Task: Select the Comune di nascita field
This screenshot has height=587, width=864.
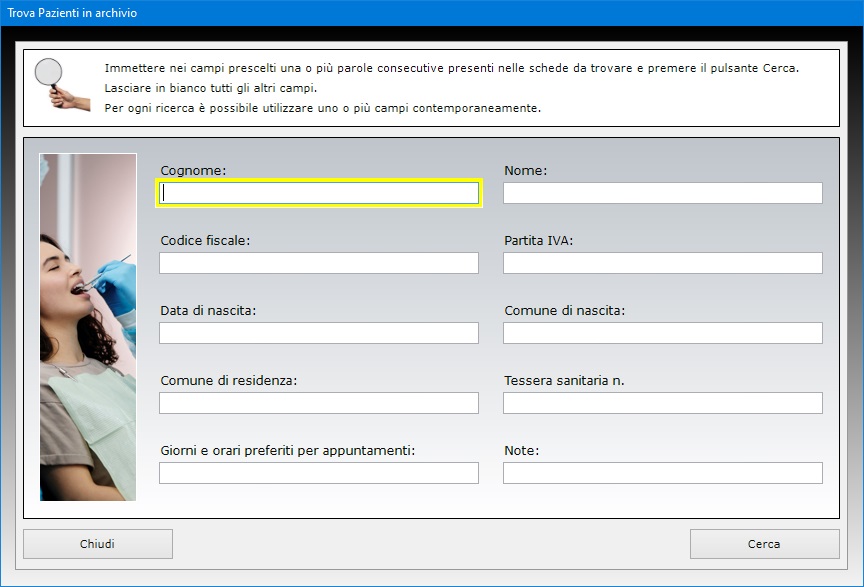Action: [x=663, y=333]
